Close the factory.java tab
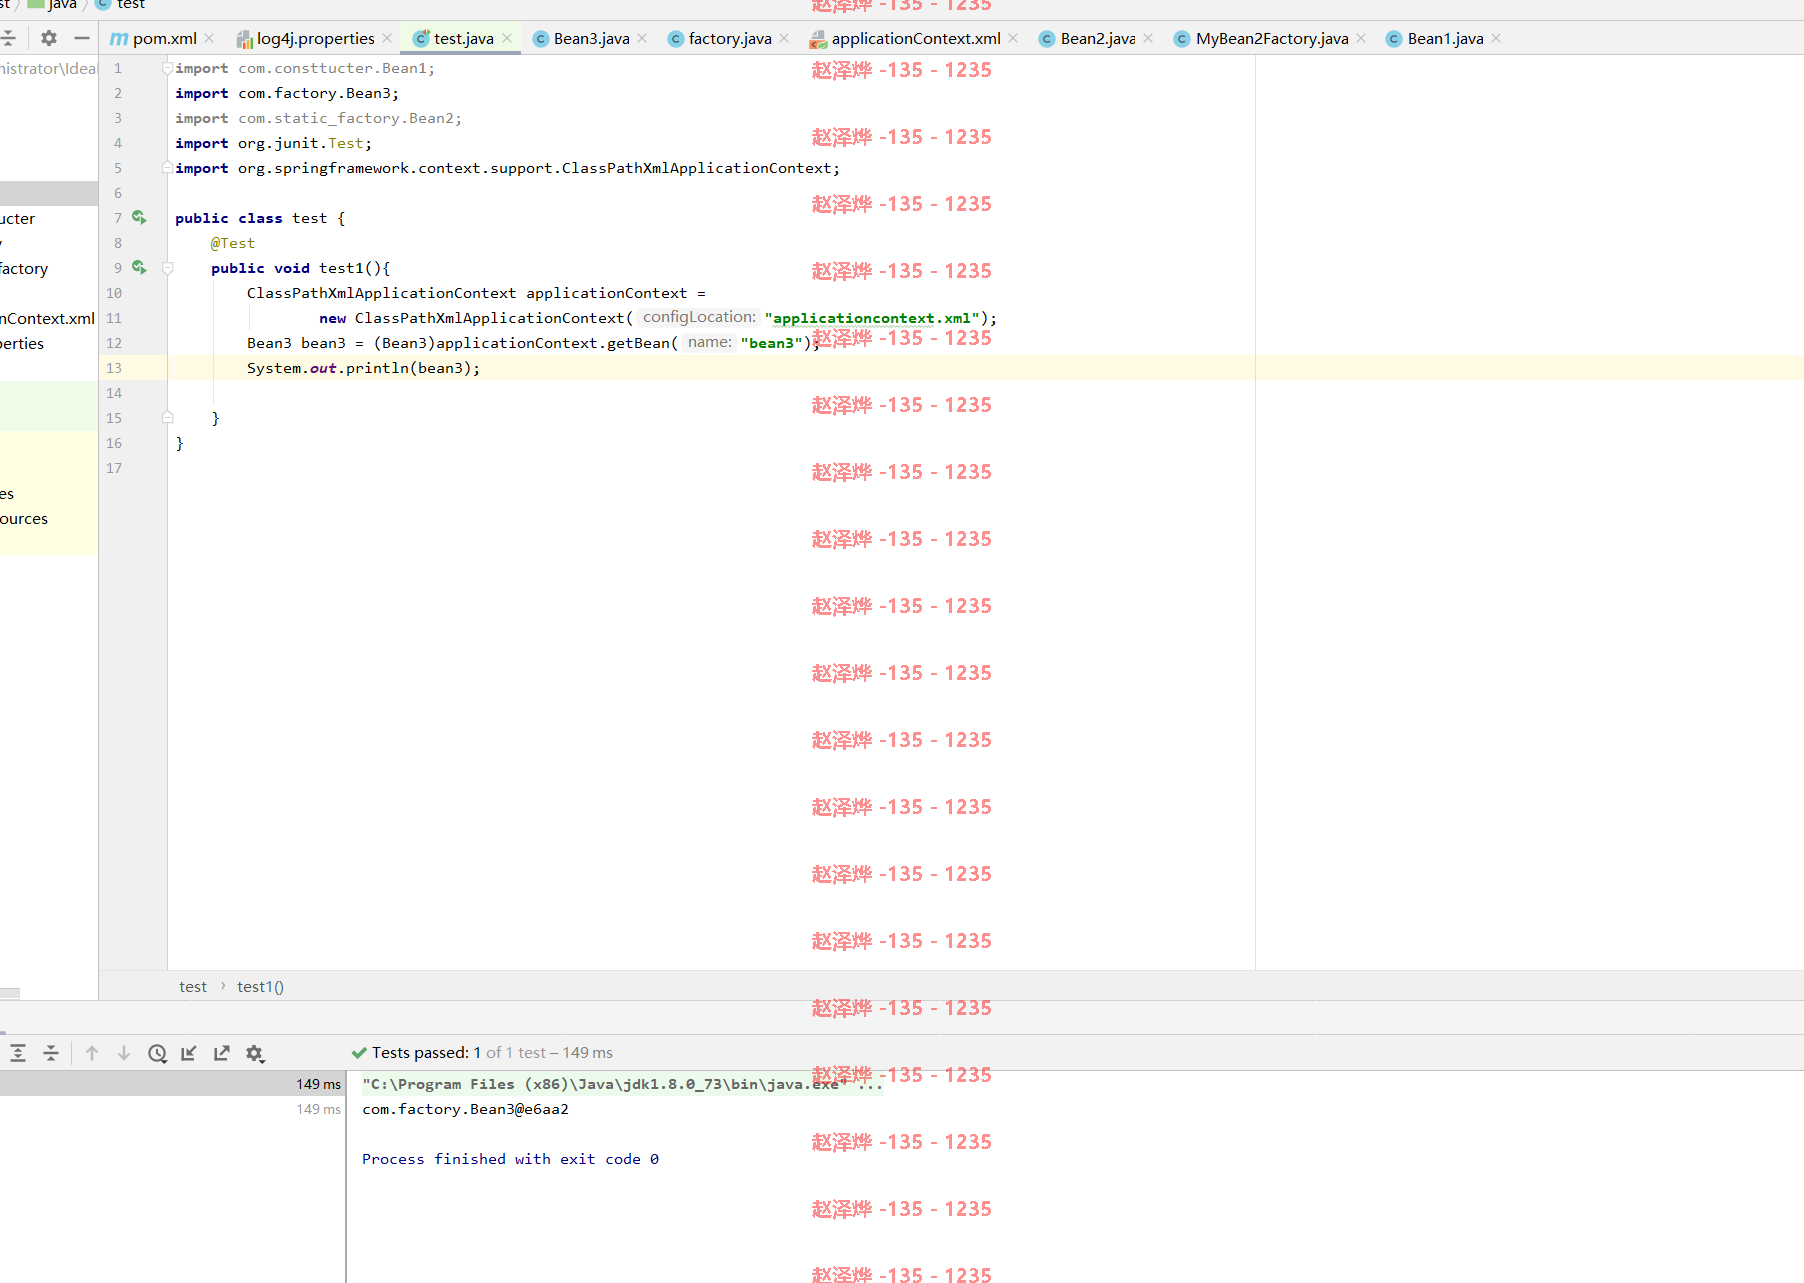The image size is (1804, 1283). [x=784, y=38]
